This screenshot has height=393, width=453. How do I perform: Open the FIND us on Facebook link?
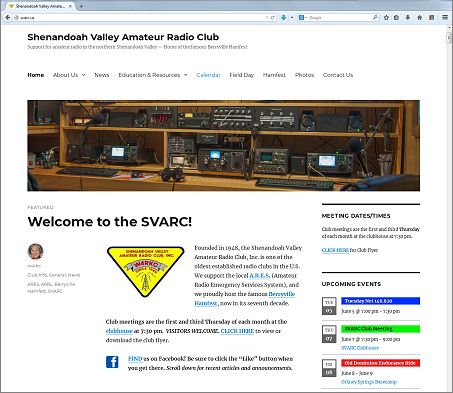[x=135, y=359]
